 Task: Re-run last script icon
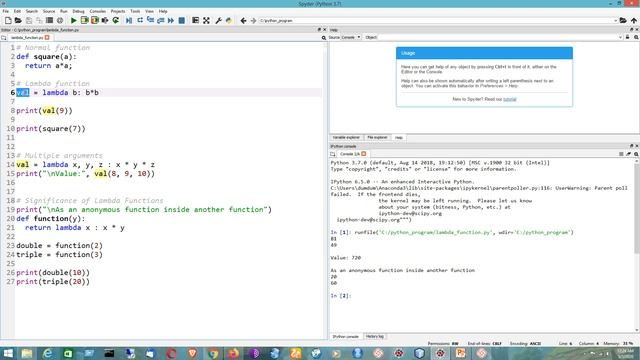coord(116,20)
